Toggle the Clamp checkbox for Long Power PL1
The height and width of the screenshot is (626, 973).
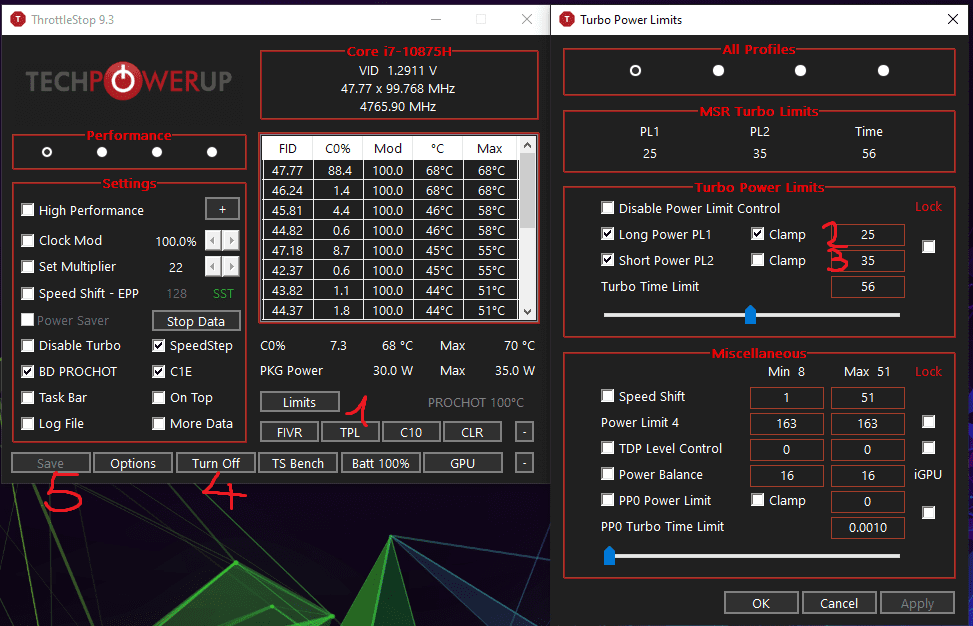point(757,233)
